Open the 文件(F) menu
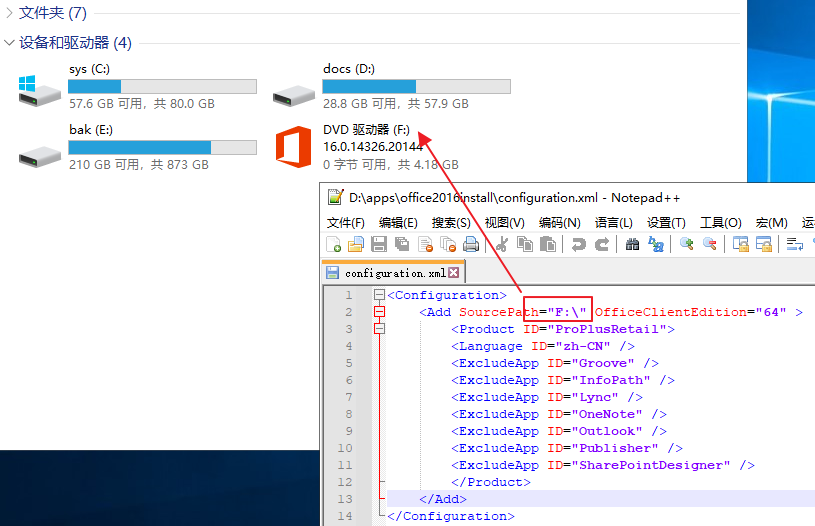Image resolution: width=815 pixels, height=526 pixels. pyautogui.click(x=346, y=222)
